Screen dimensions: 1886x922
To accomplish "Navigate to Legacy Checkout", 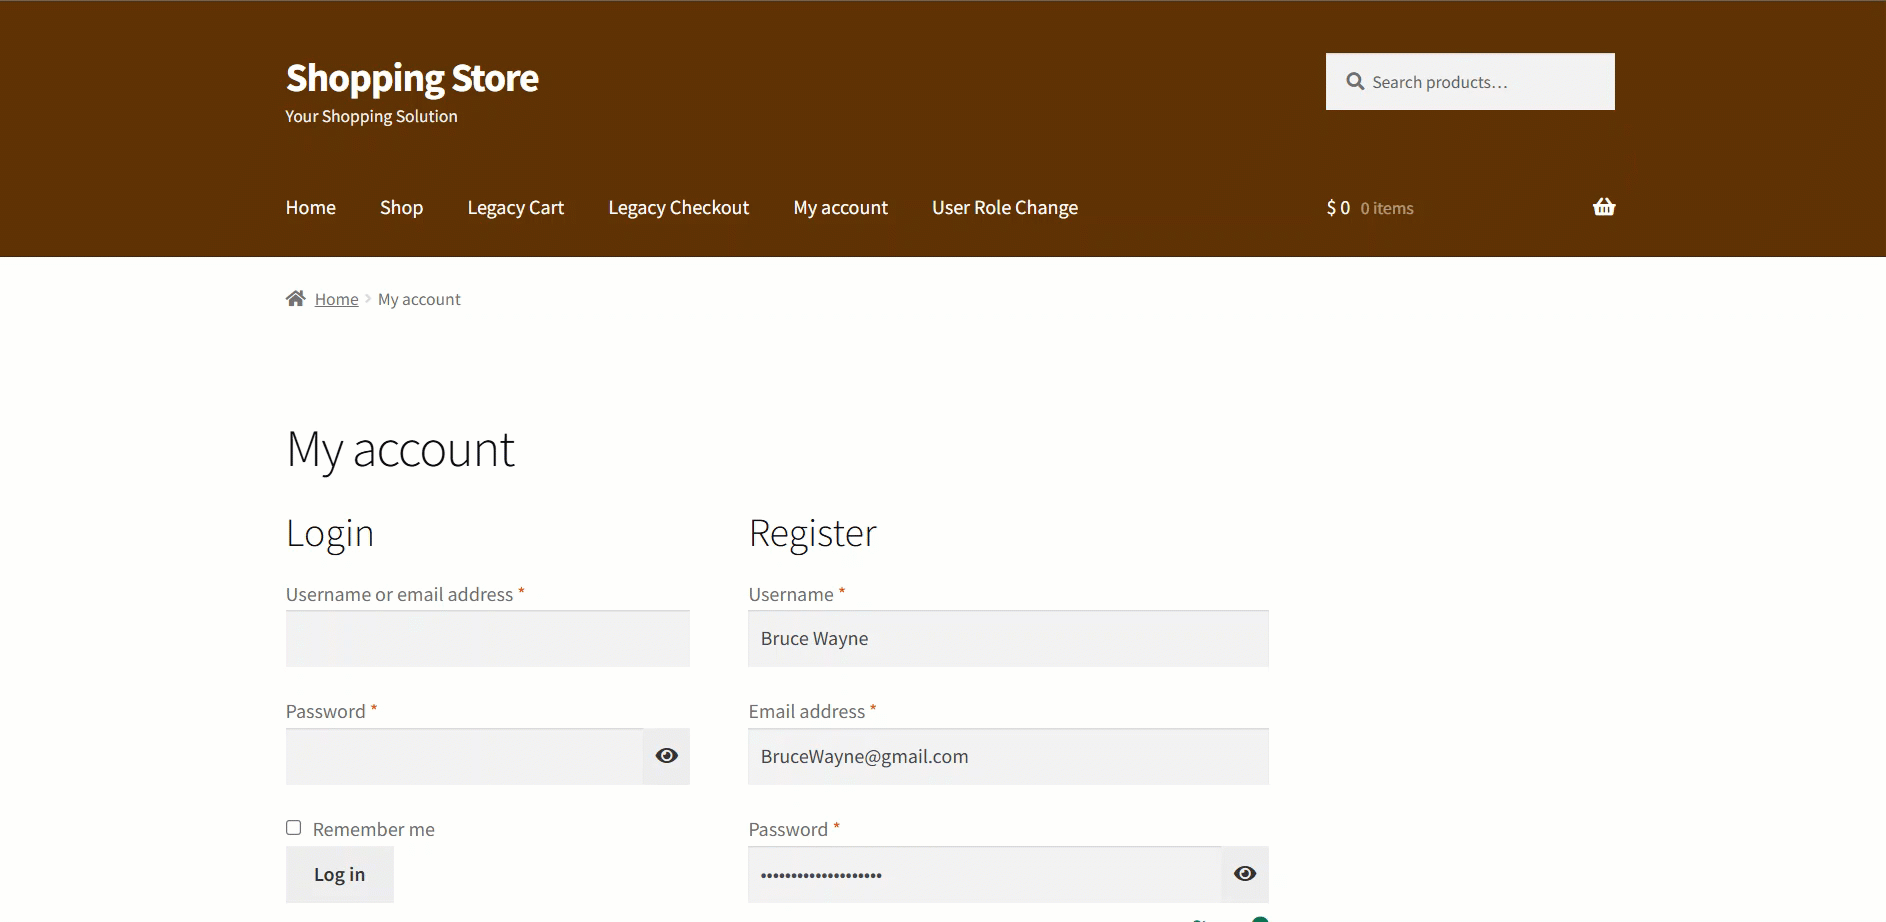I will 678,208.
